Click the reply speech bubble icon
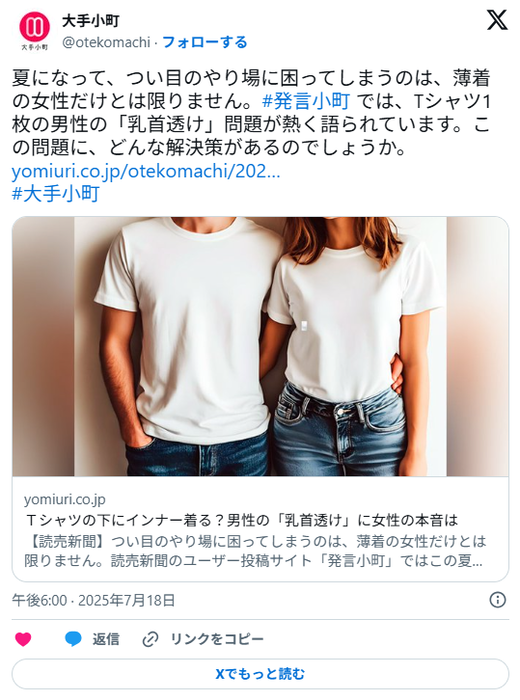This screenshot has width=520, height=700. [73, 639]
